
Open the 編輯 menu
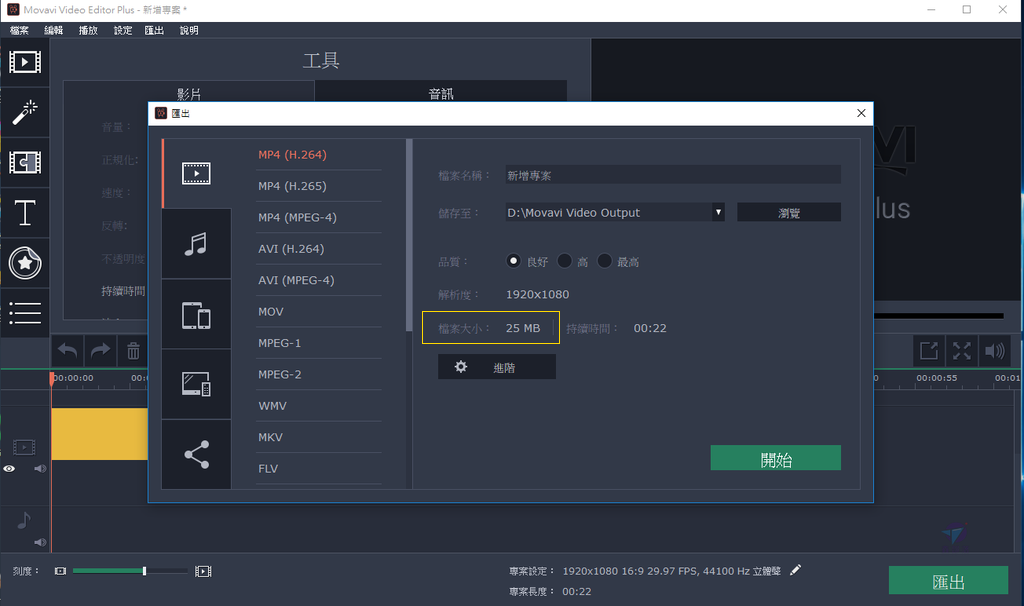point(54,30)
